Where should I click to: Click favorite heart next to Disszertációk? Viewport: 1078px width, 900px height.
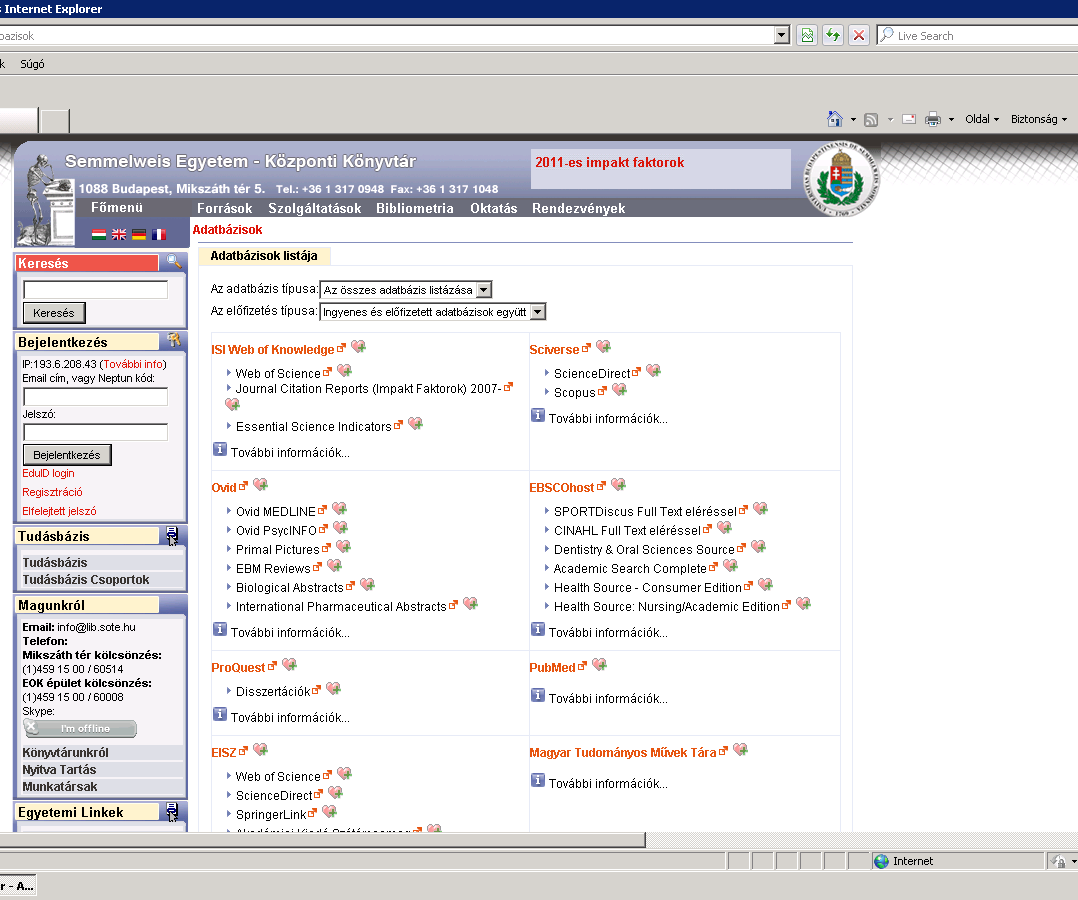[x=333, y=689]
